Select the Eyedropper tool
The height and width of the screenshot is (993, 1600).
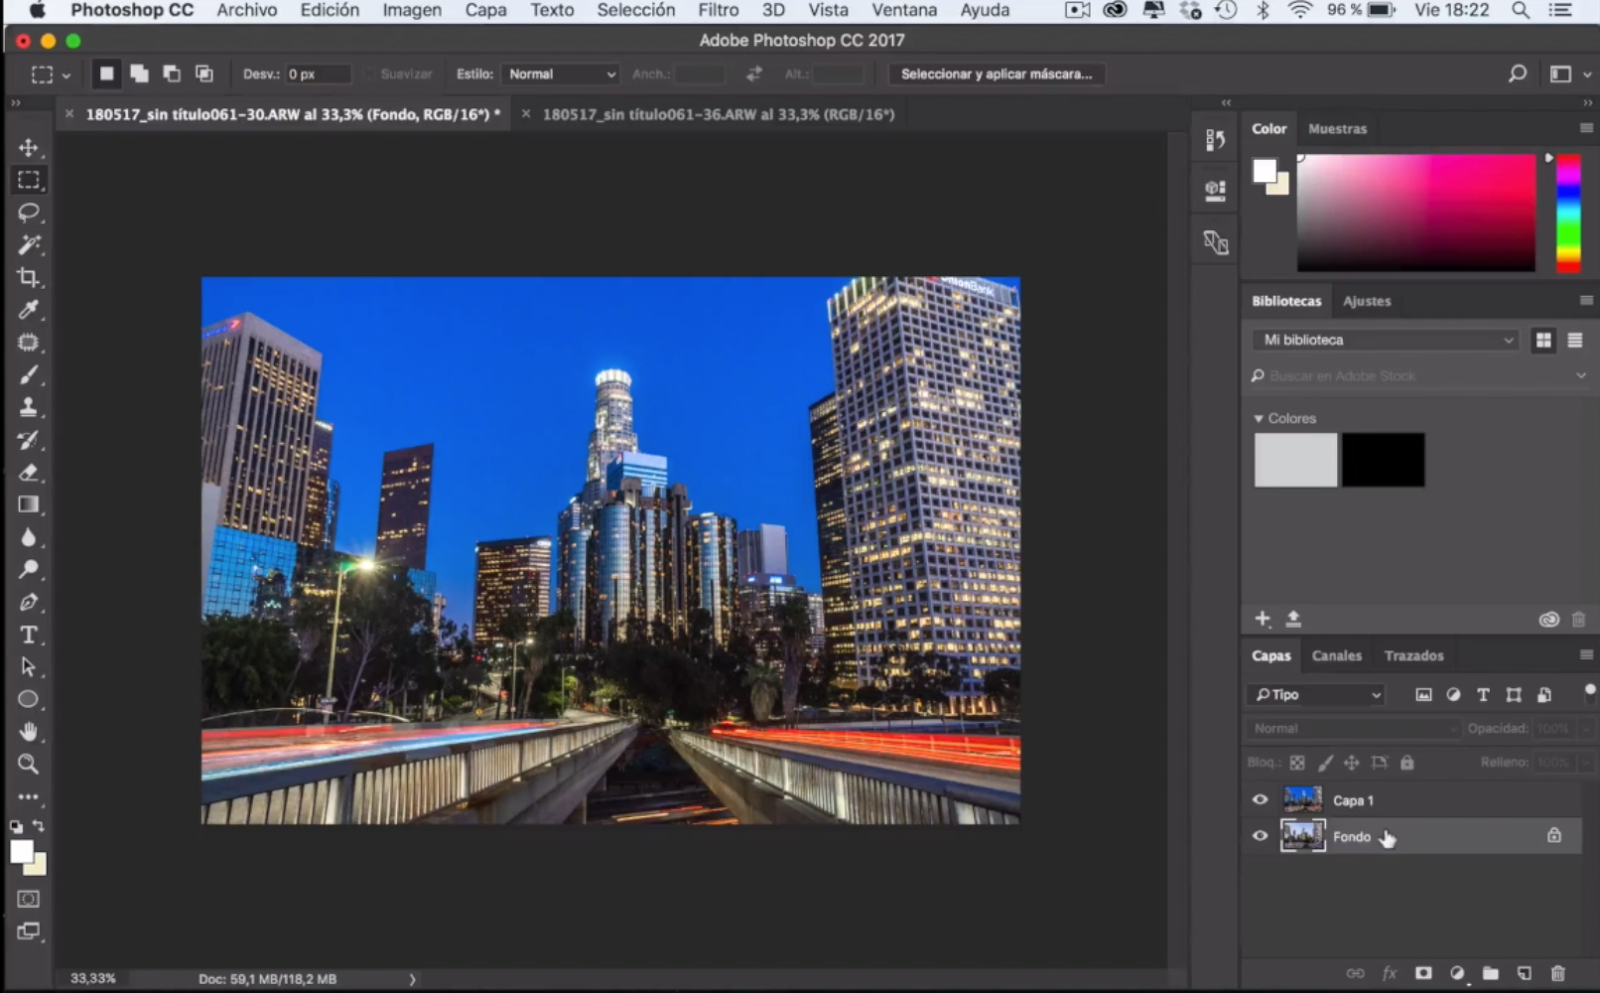28,310
